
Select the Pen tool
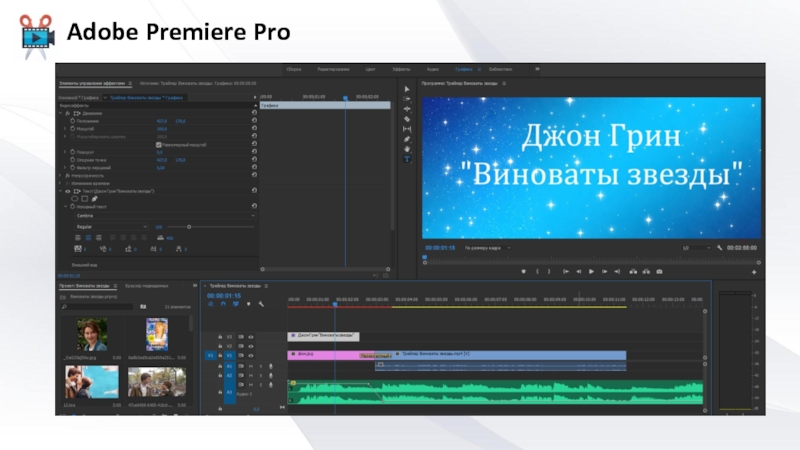[407, 139]
